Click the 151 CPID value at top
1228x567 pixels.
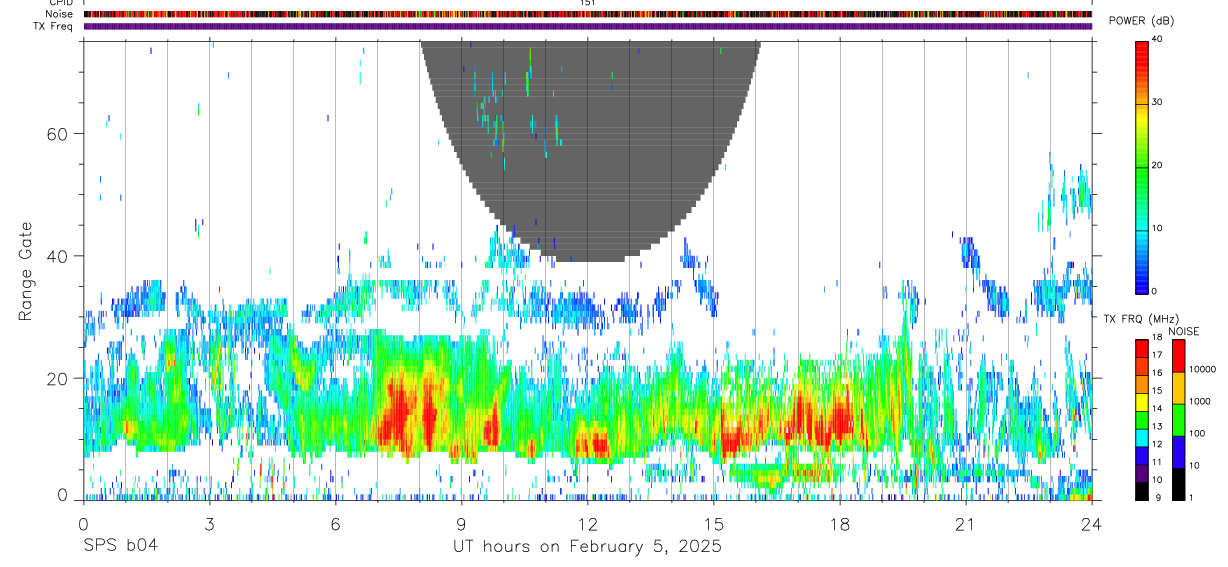pos(587,3)
